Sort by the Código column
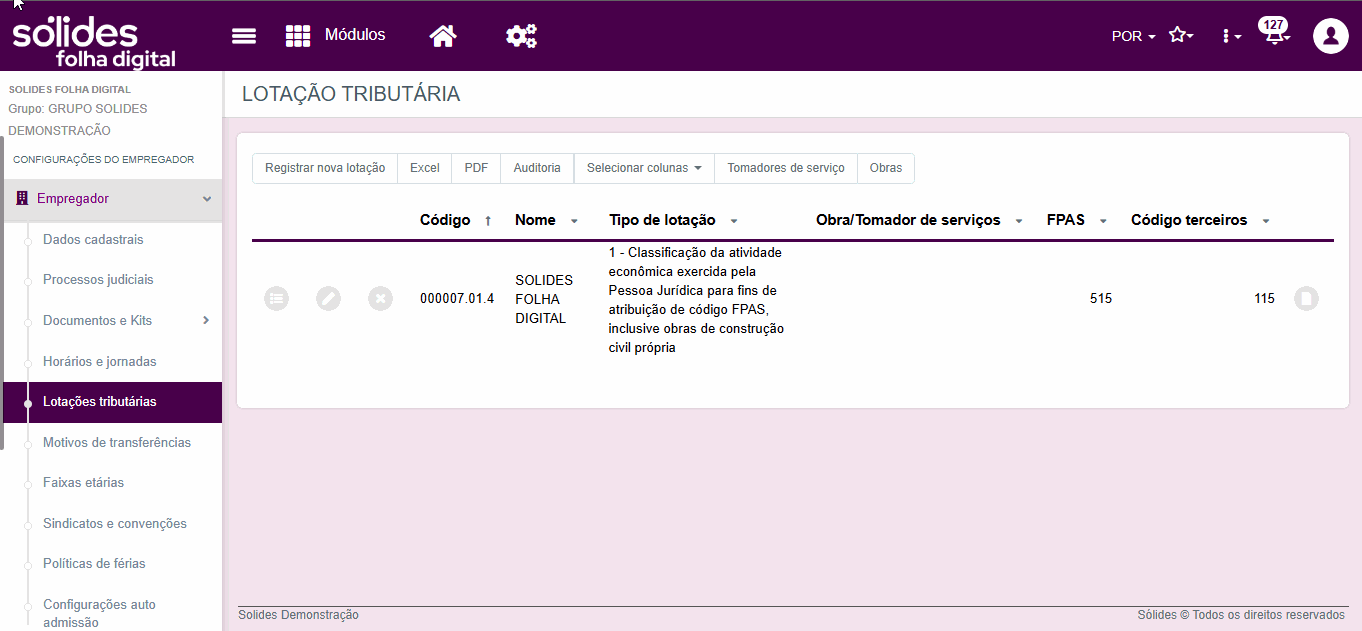 (x=456, y=220)
